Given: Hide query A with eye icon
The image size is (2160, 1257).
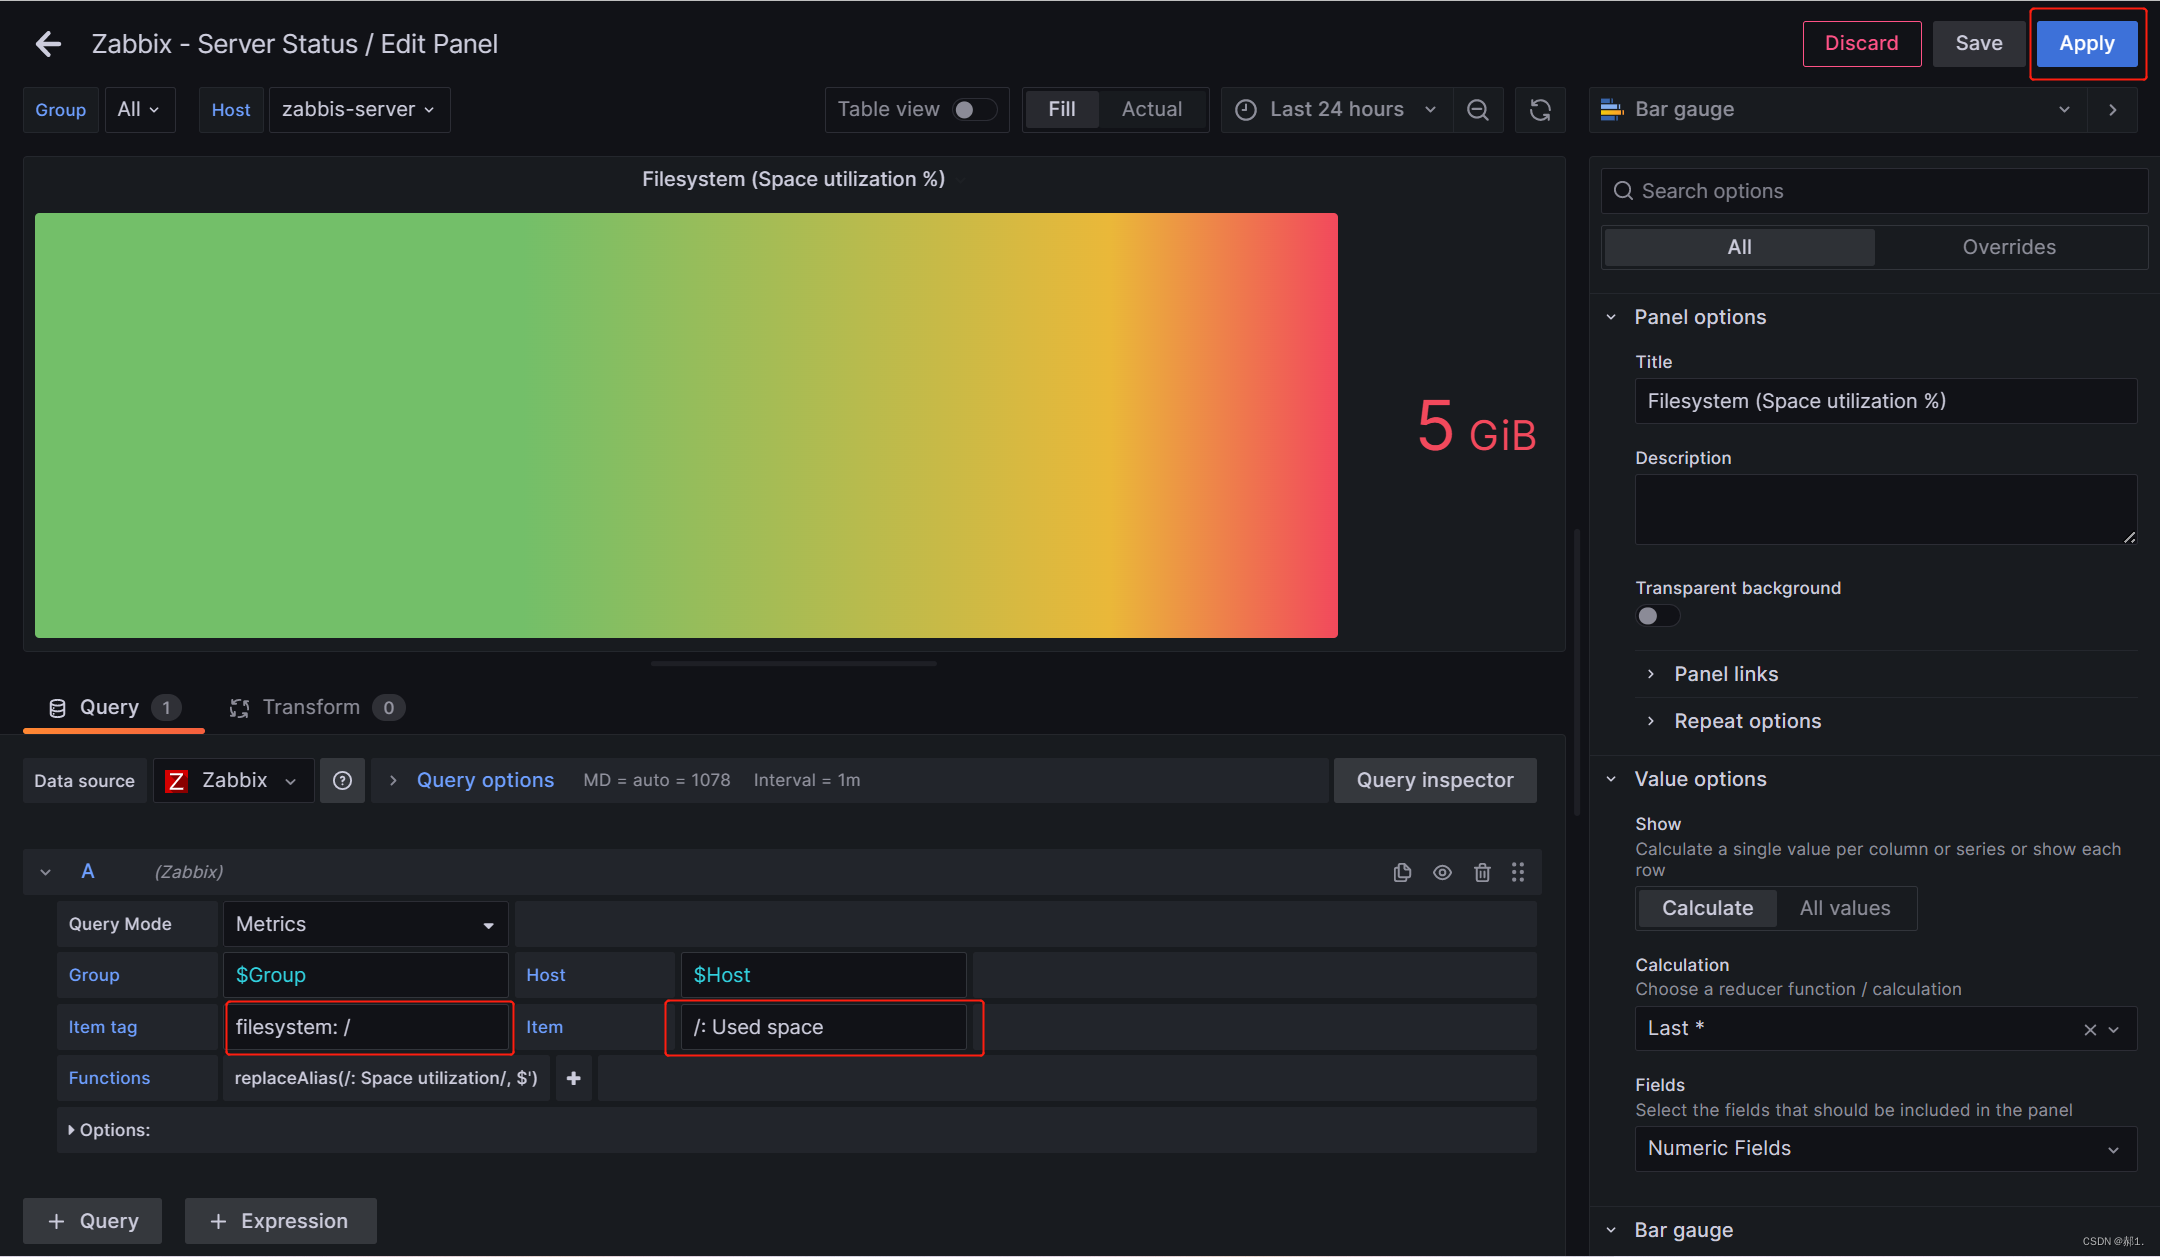Looking at the screenshot, I should [x=1442, y=872].
